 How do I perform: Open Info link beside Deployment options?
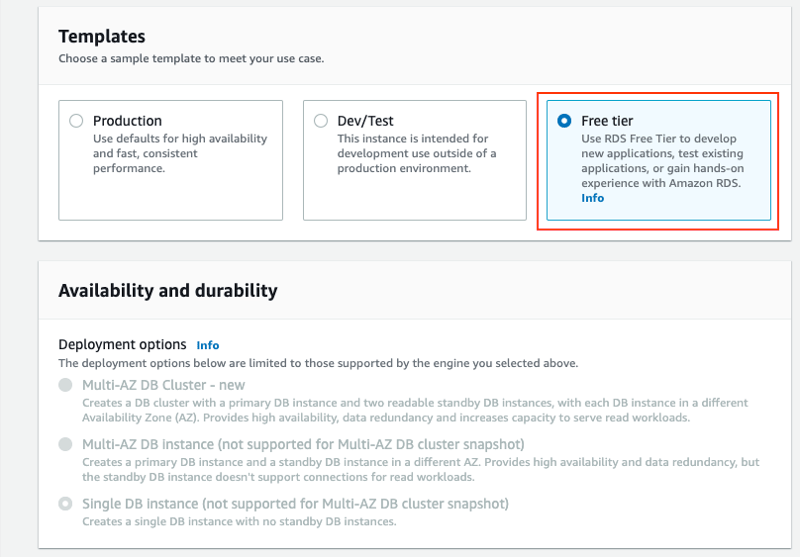pyautogui.click(x=208, y=345)
